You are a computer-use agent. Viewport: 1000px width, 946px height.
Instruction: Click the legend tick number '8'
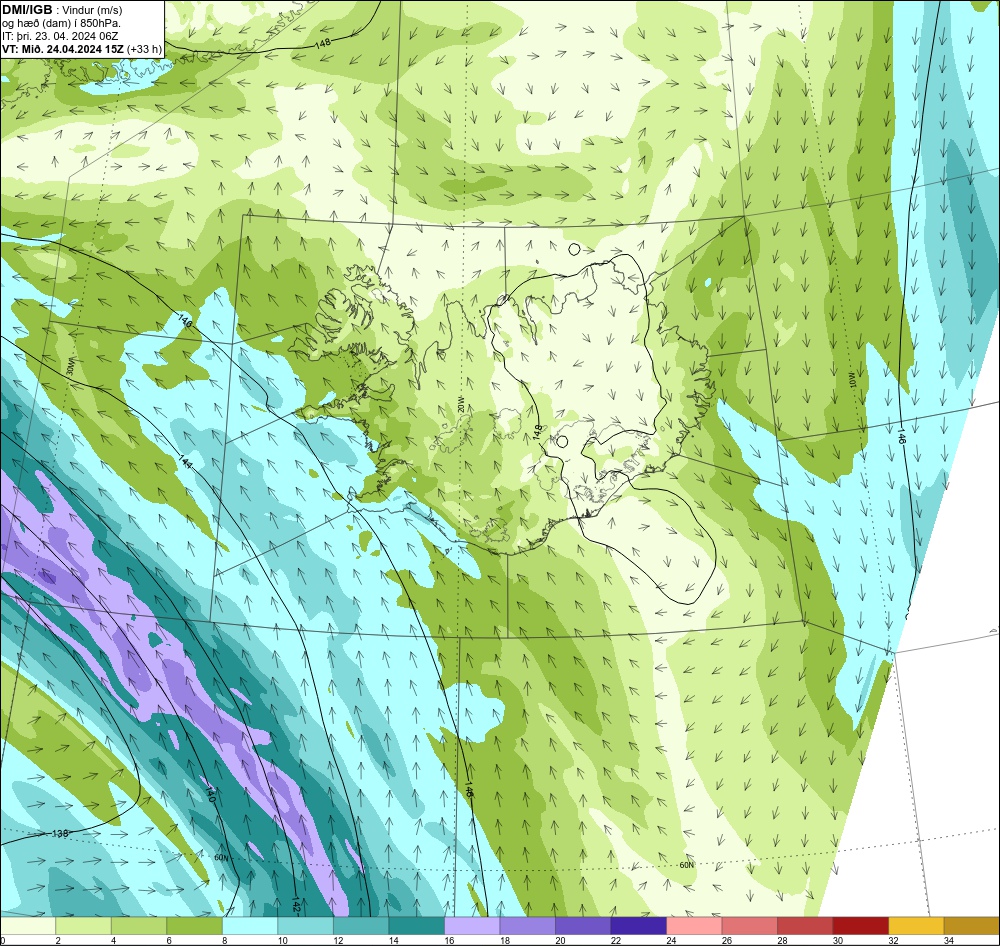point(227,940)
